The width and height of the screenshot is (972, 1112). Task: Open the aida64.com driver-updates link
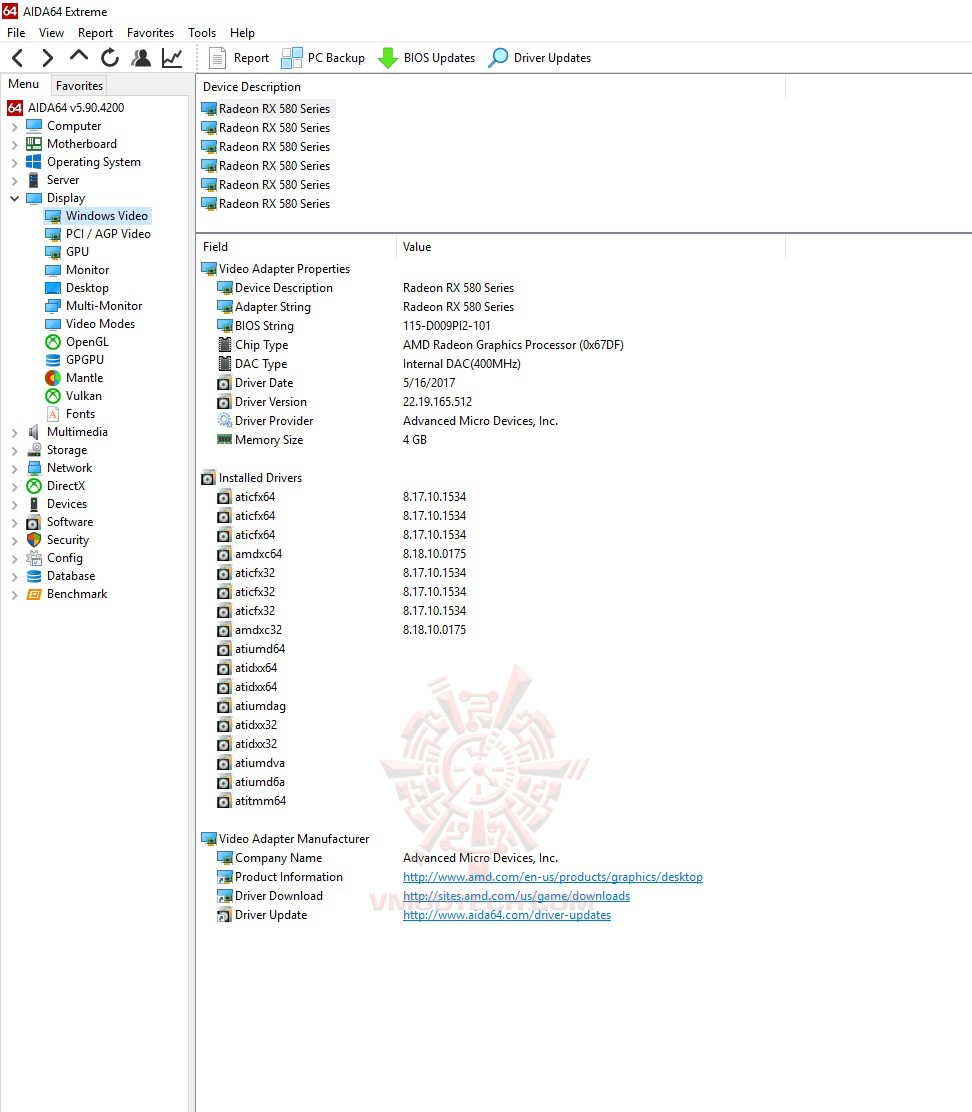tap(507, 916)
